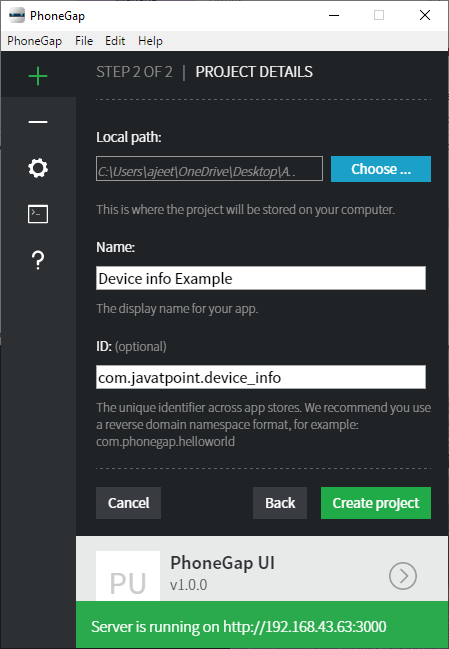Screen dimensions: 449x649
Task: Minimize the PhoneGap window
Action: (x=334, y=16)
